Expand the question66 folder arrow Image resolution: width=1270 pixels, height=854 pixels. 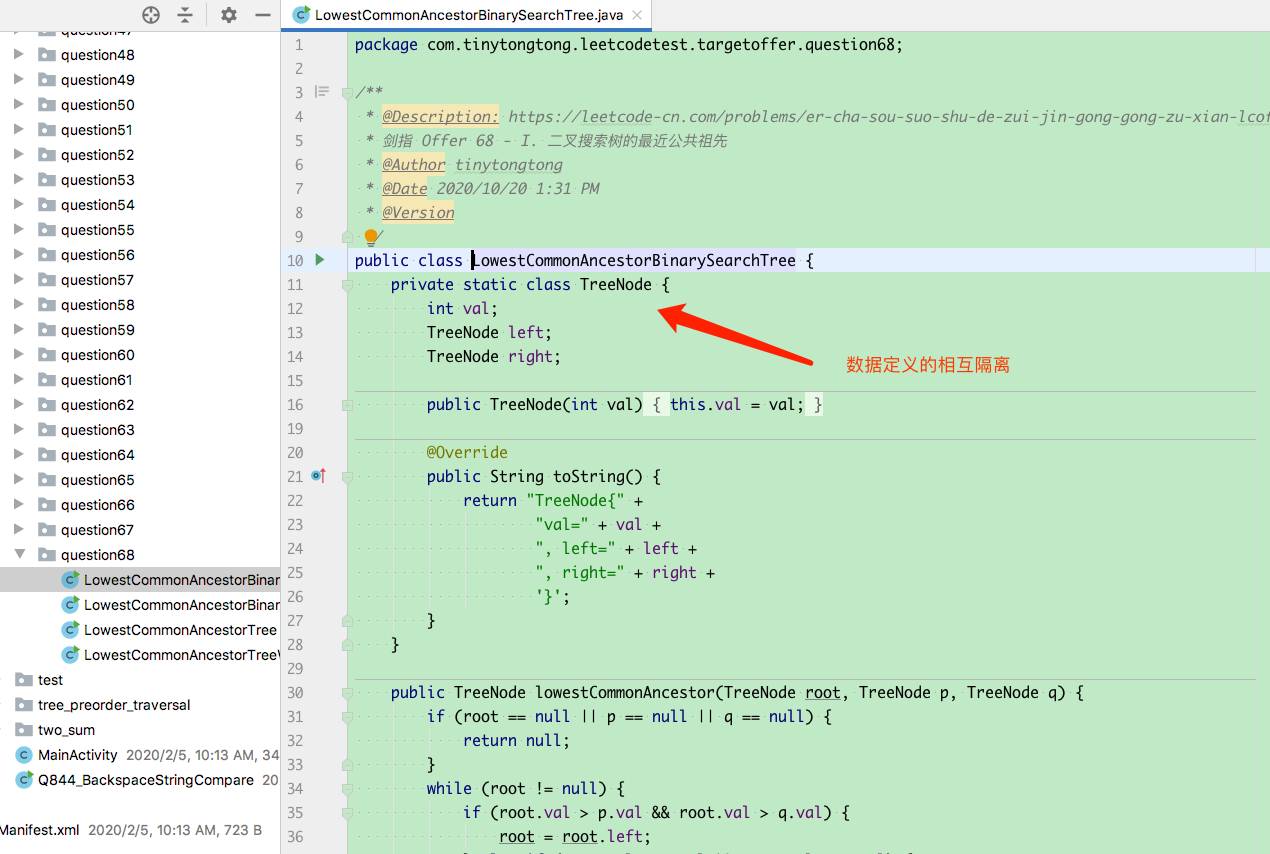(19, 505)
